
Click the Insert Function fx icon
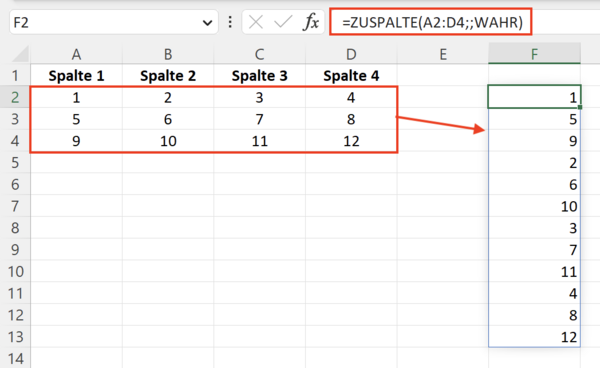[x=311, y=22]
